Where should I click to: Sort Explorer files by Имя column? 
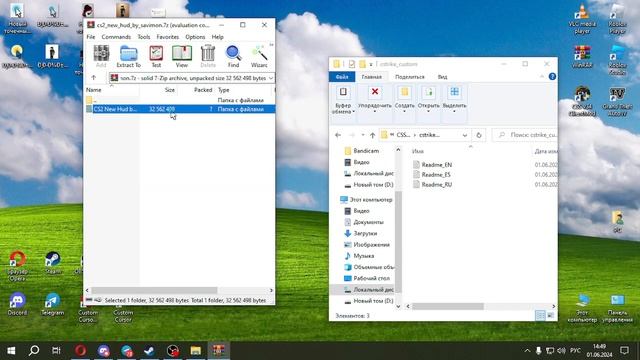[418, 151]
